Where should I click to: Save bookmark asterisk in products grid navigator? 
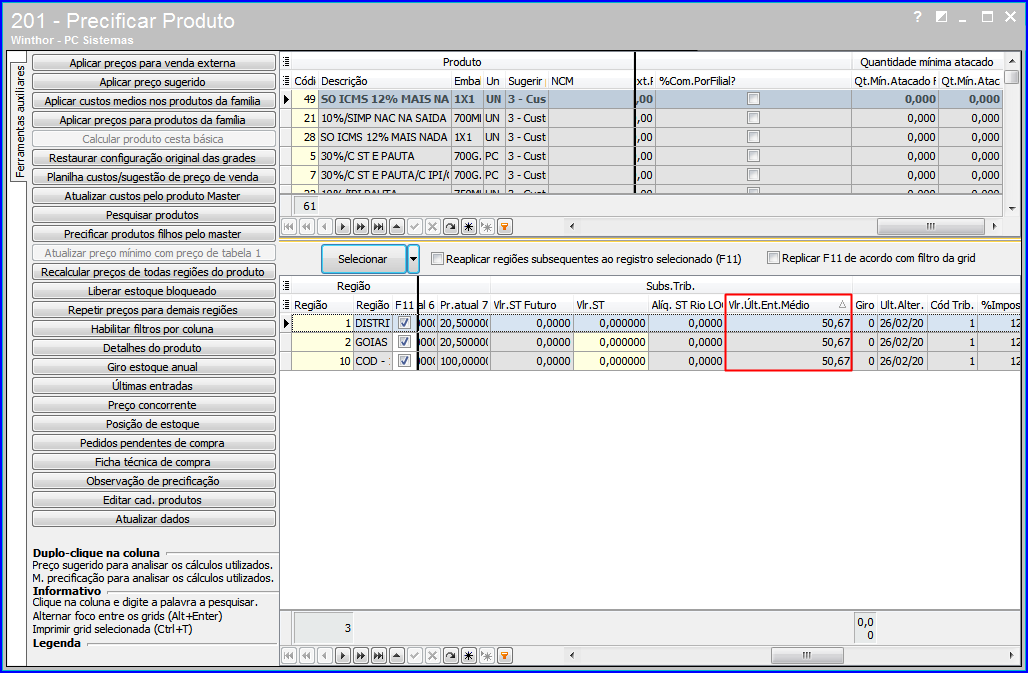coord(469,227)
